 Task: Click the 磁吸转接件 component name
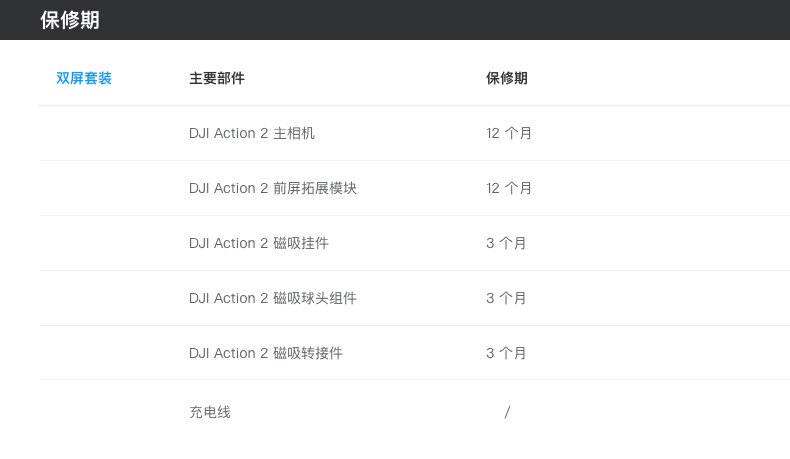308,353
